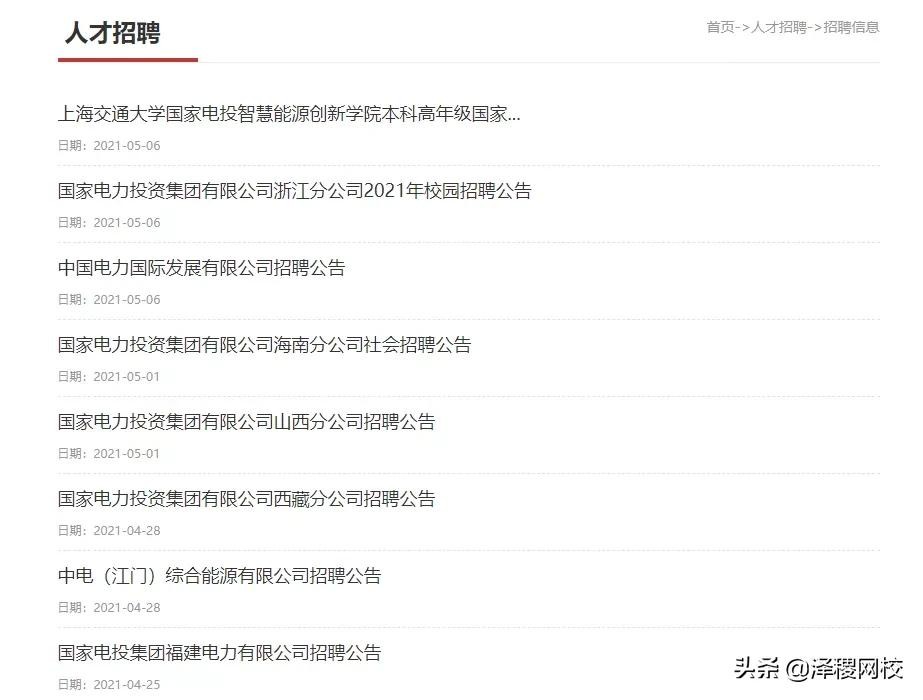Click the 头条 @泽稷网校 watermark
Viewport: 923px width, 700px height.
coord(818,669)
